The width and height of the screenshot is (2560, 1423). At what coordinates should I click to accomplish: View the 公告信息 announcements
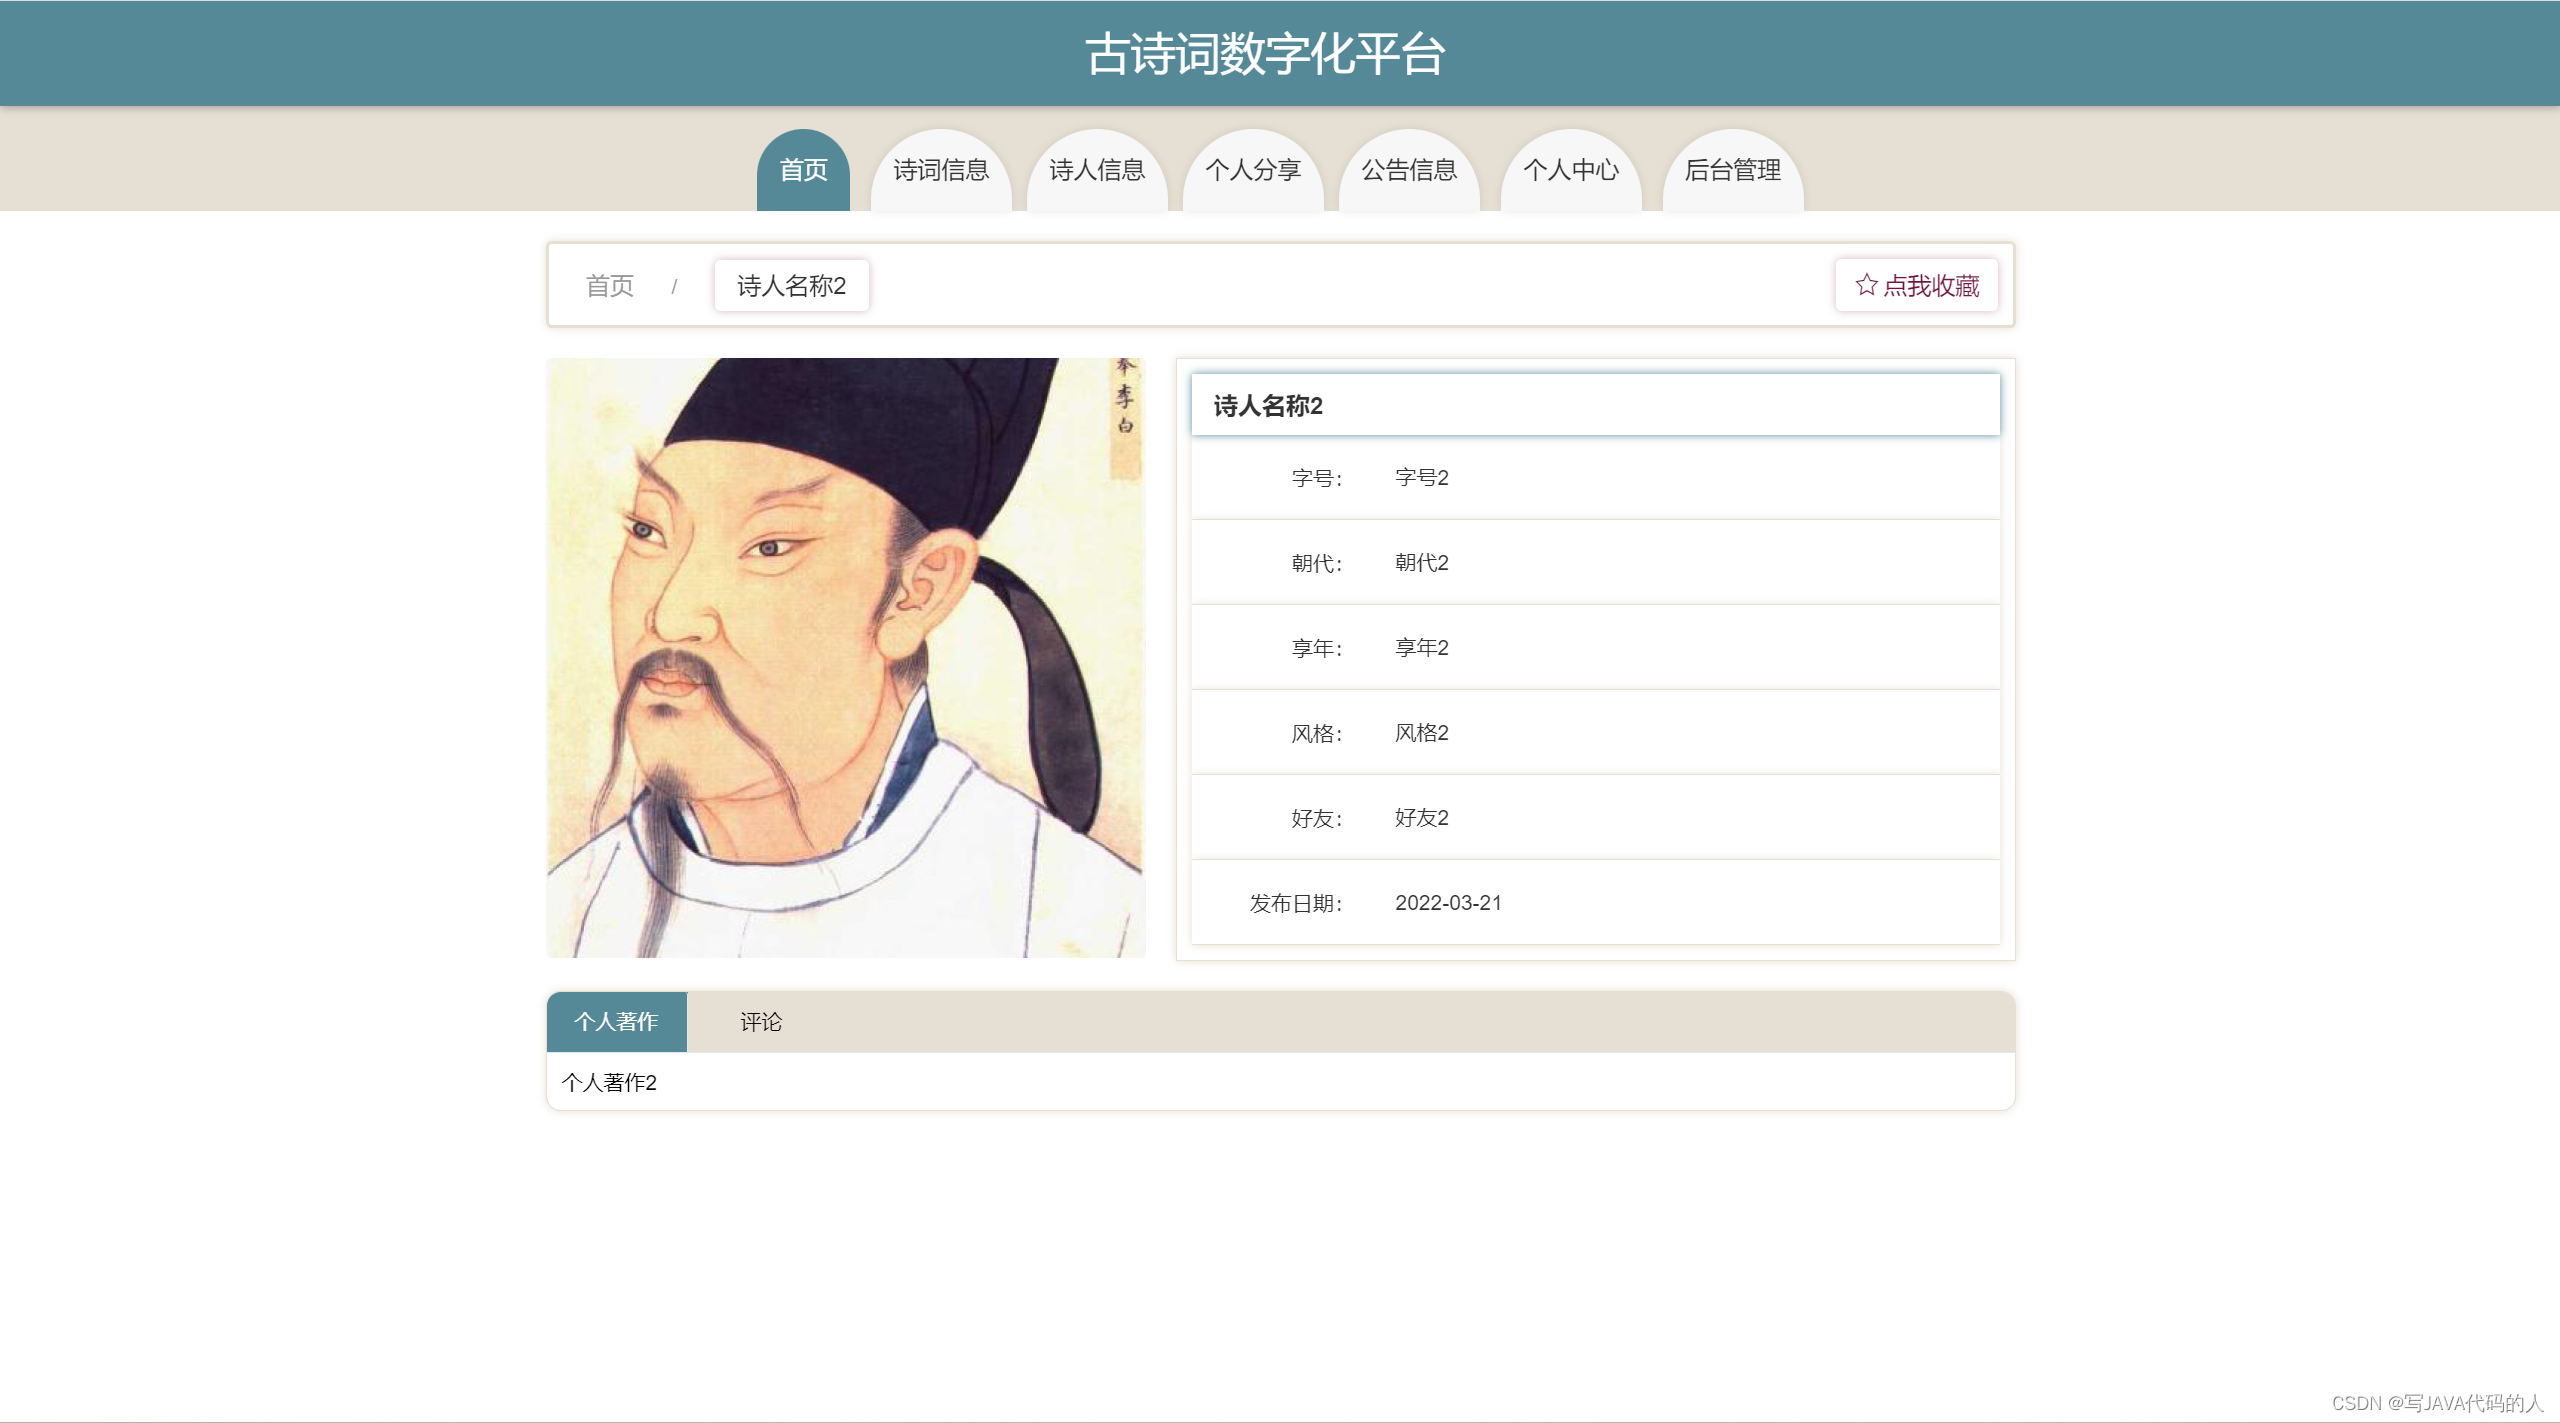[x=1409, y=170]
